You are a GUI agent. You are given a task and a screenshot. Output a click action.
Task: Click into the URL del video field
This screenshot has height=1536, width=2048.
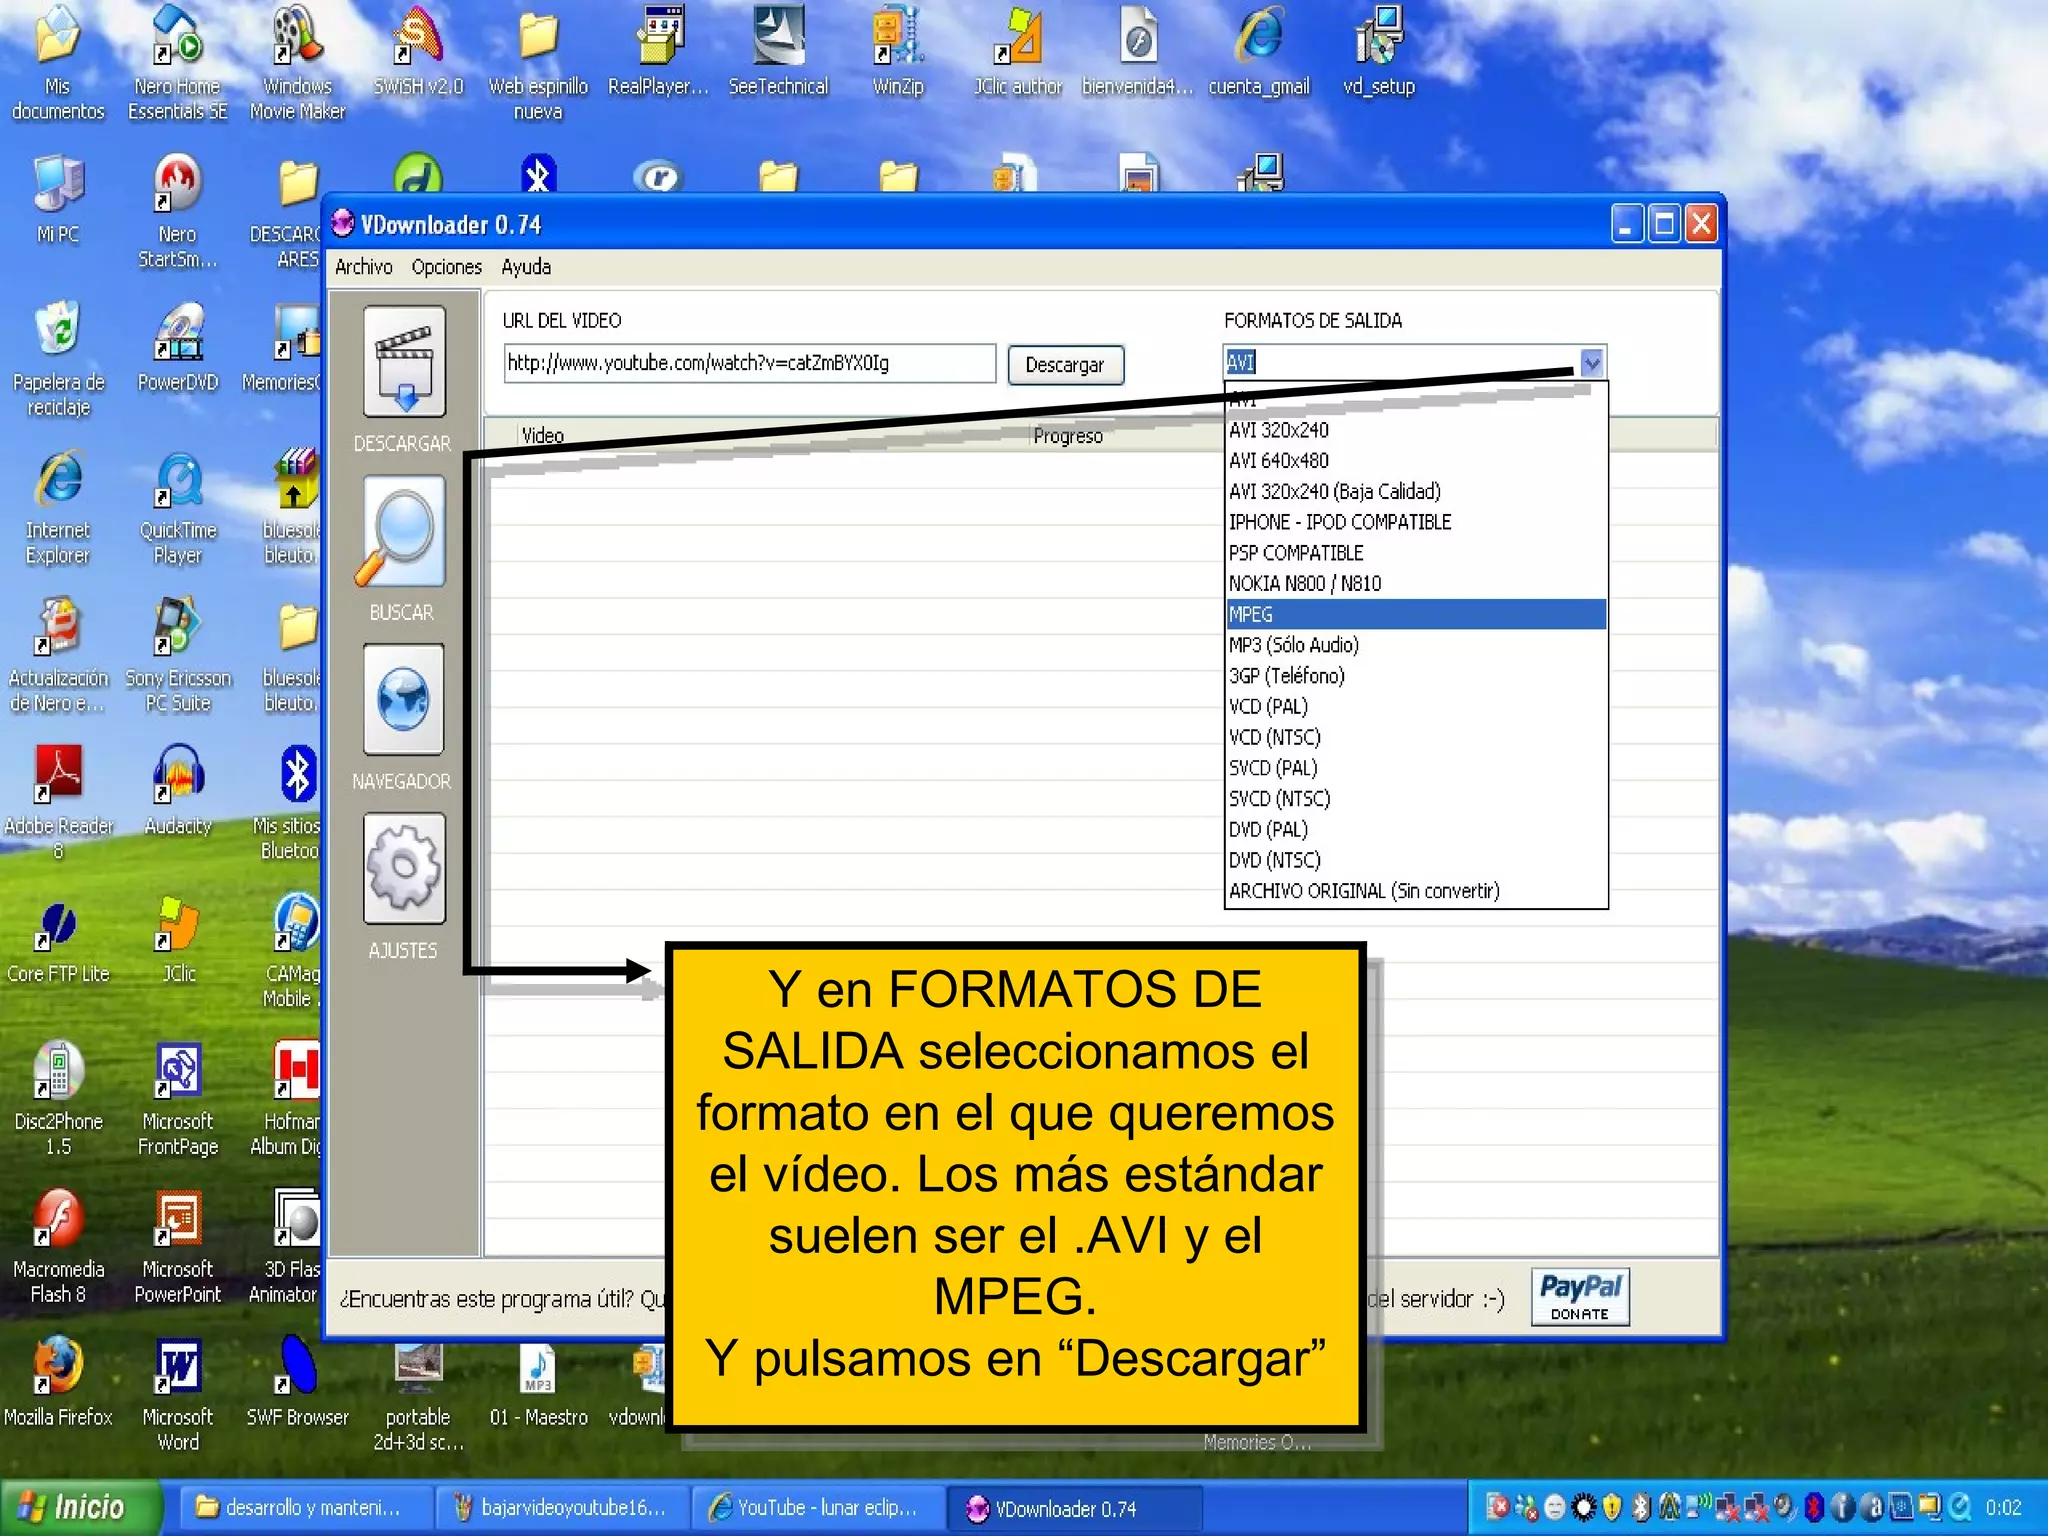[x=750, y=363]
